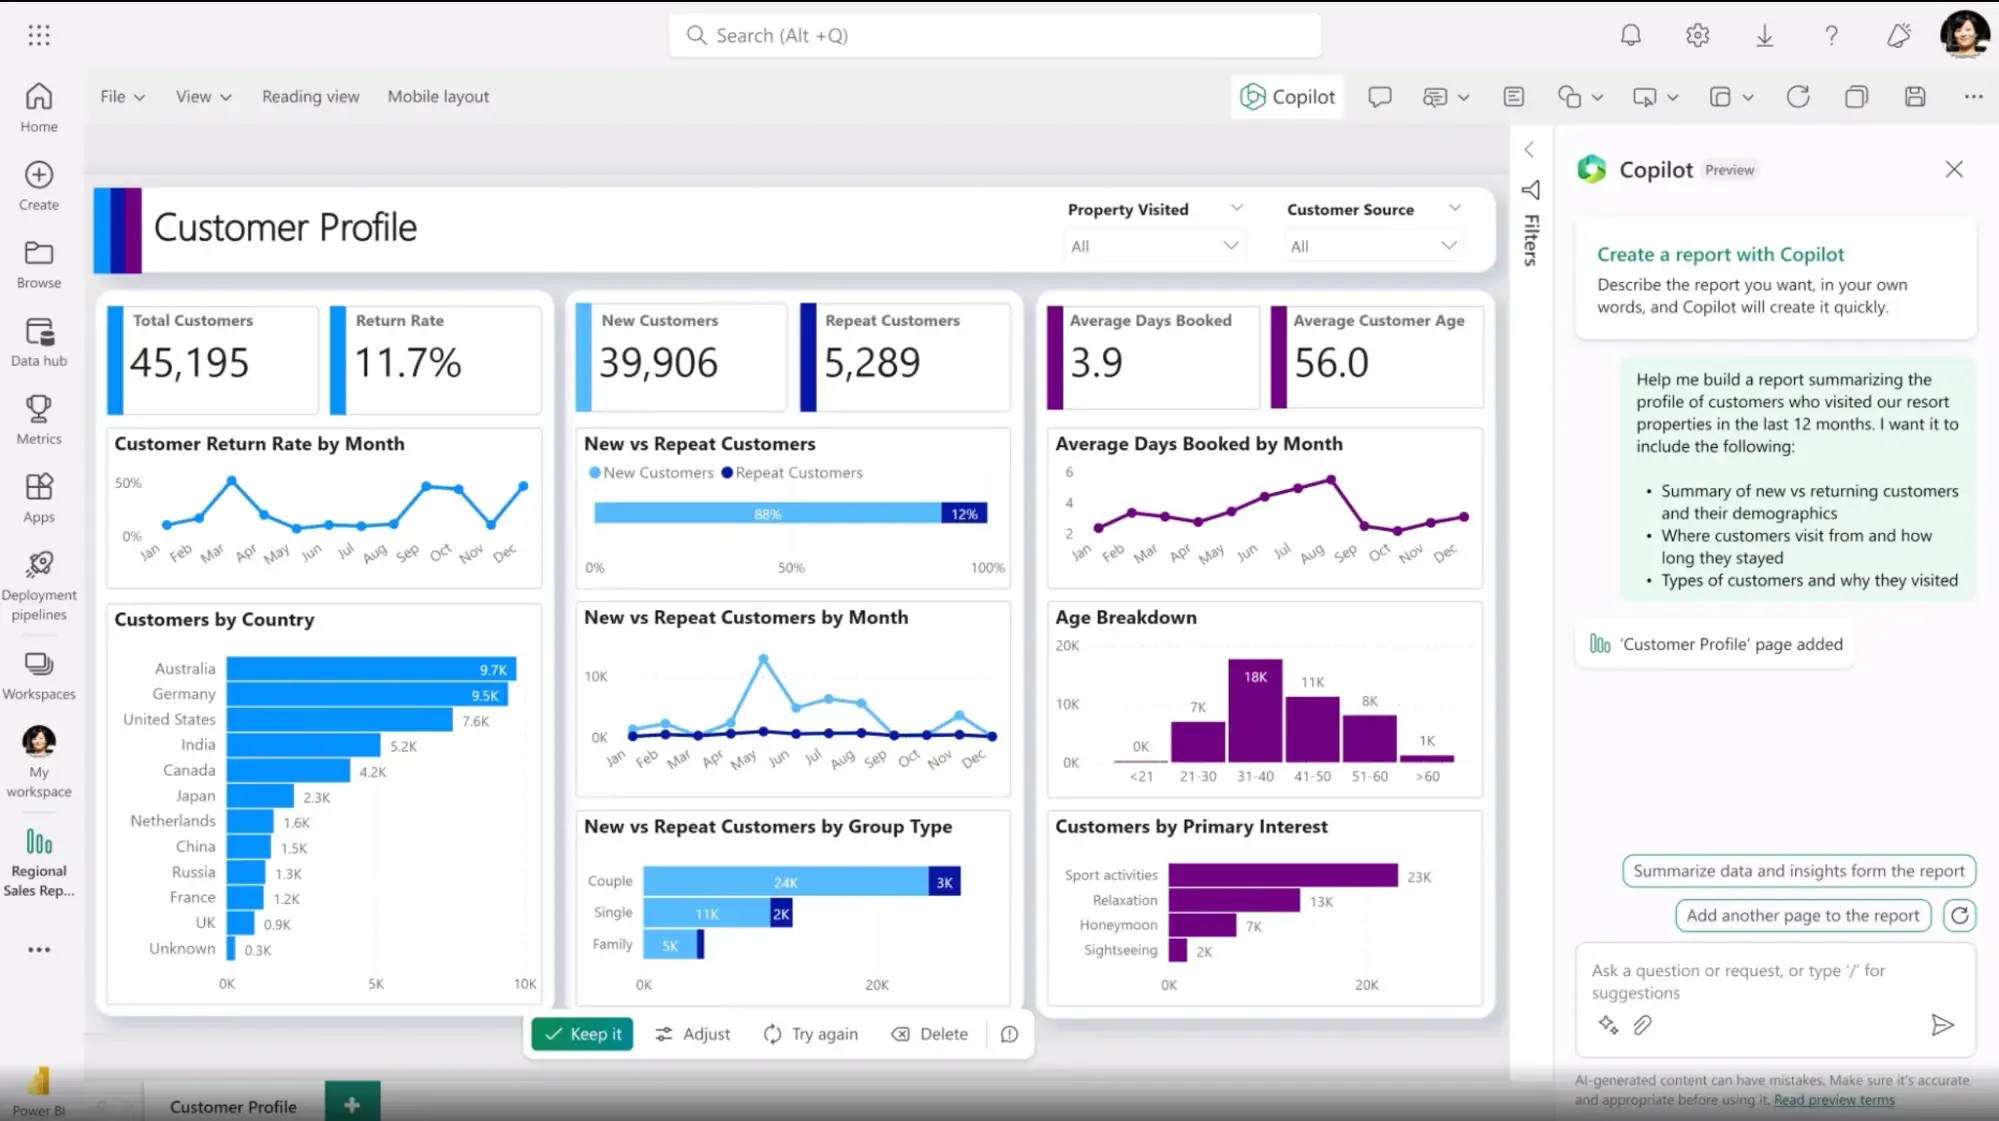The width and height of the screenshot is (1999, 1121).
Task: Click the Search box at top
Action: (994, 36)
